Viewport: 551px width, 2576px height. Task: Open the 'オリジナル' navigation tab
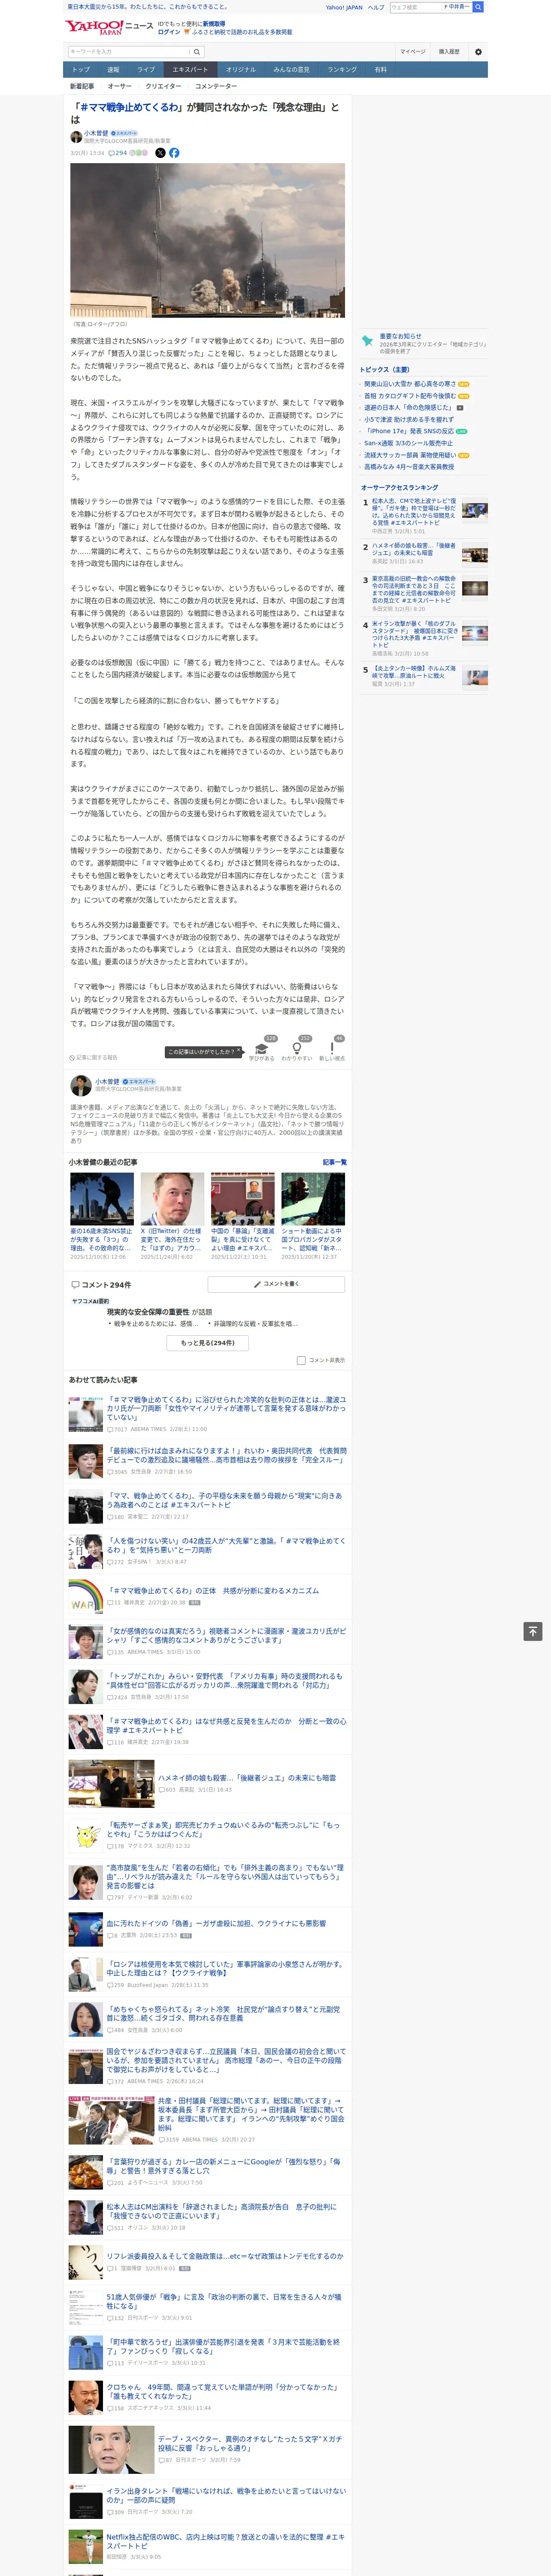coord(241,70)
